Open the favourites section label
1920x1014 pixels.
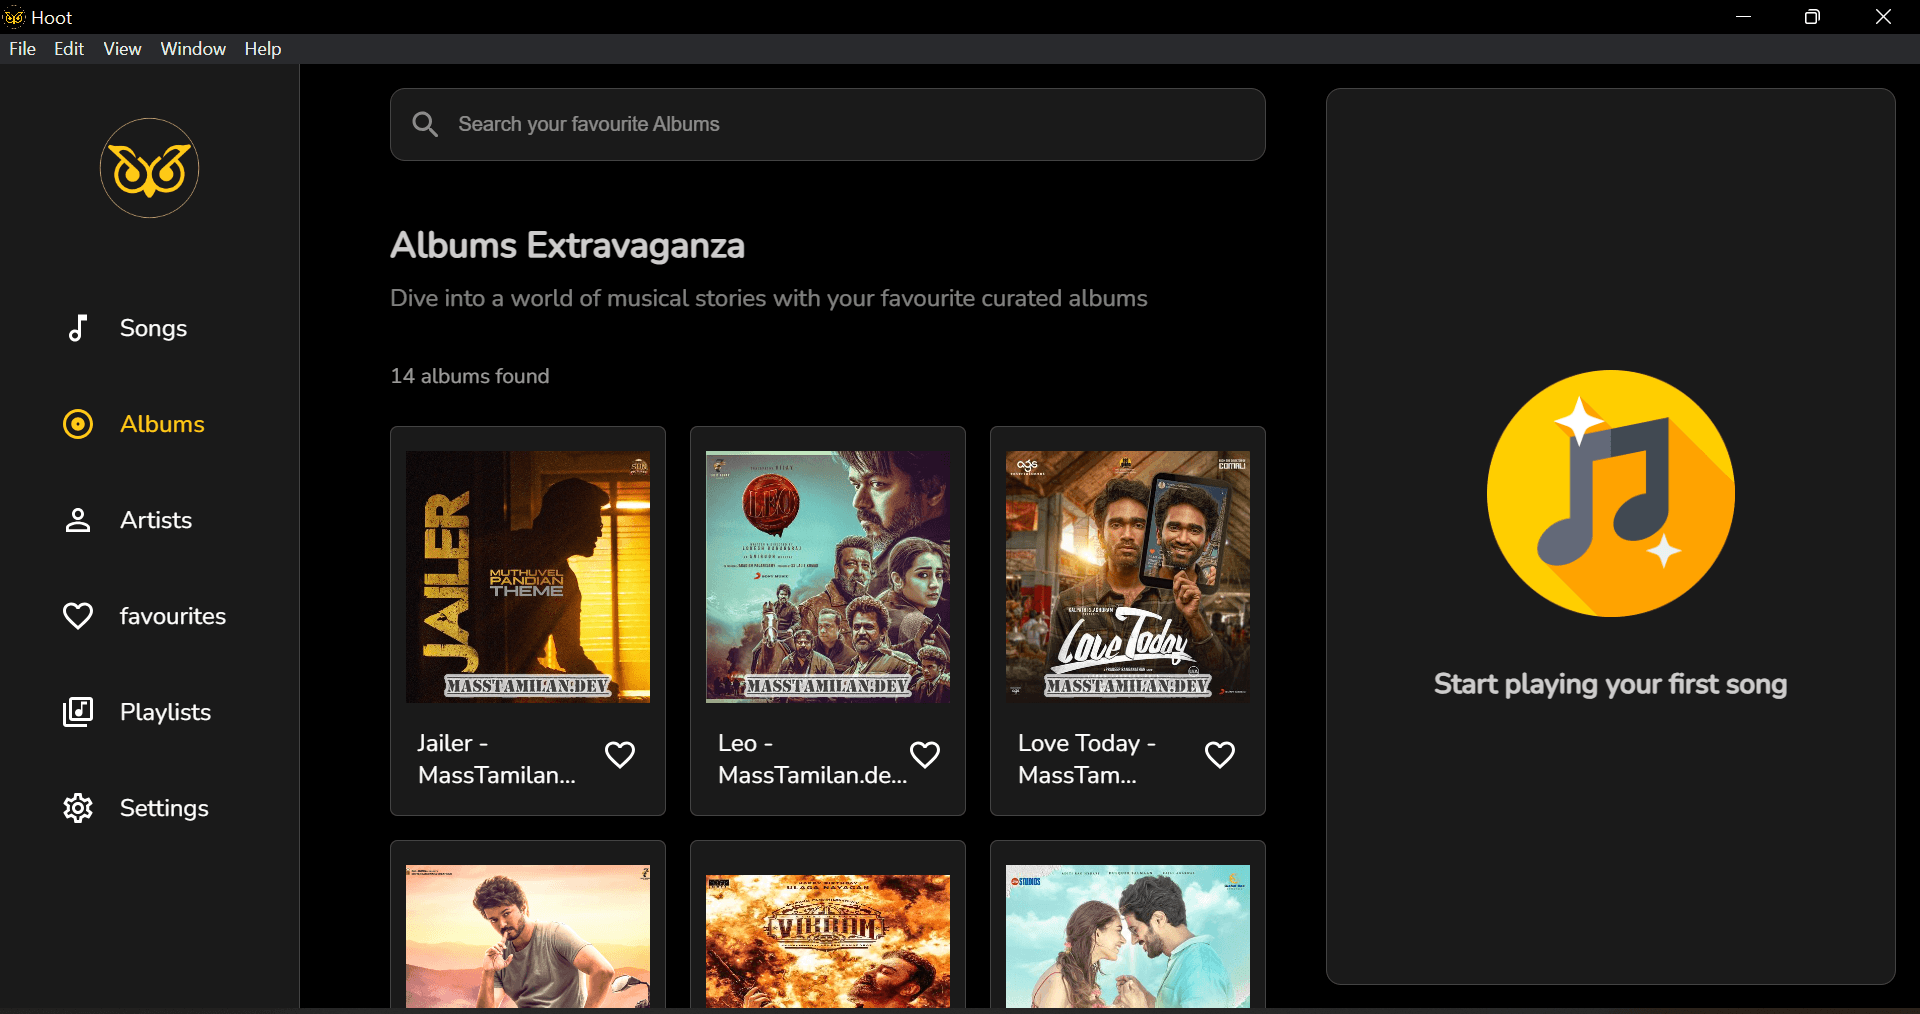click(x=173, y=616)
